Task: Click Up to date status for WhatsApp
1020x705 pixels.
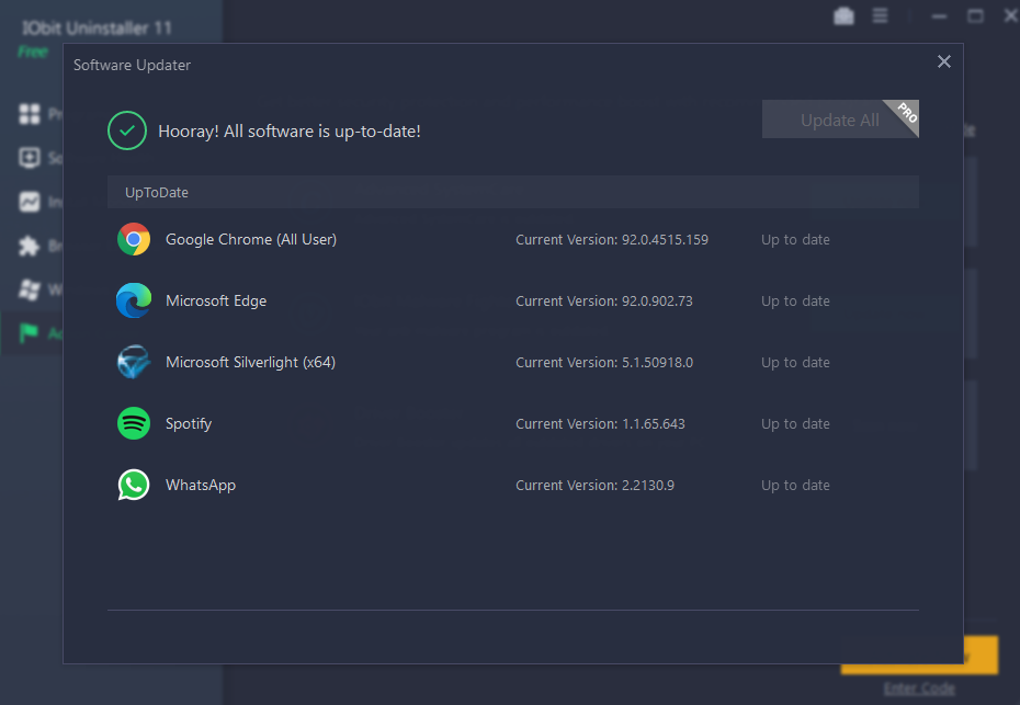Action: [795, 485]
